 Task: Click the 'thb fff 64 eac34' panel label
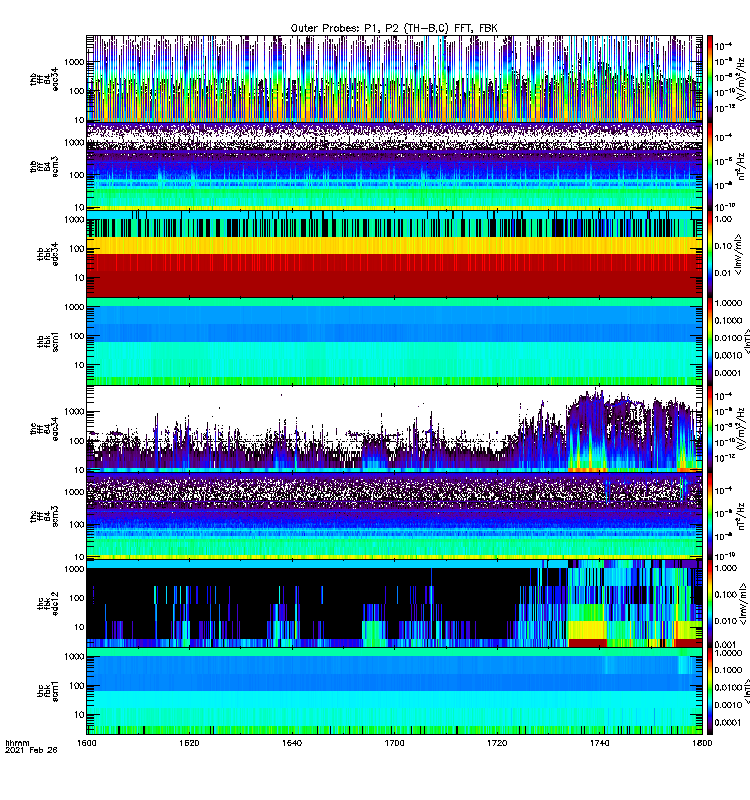point(44,79)
